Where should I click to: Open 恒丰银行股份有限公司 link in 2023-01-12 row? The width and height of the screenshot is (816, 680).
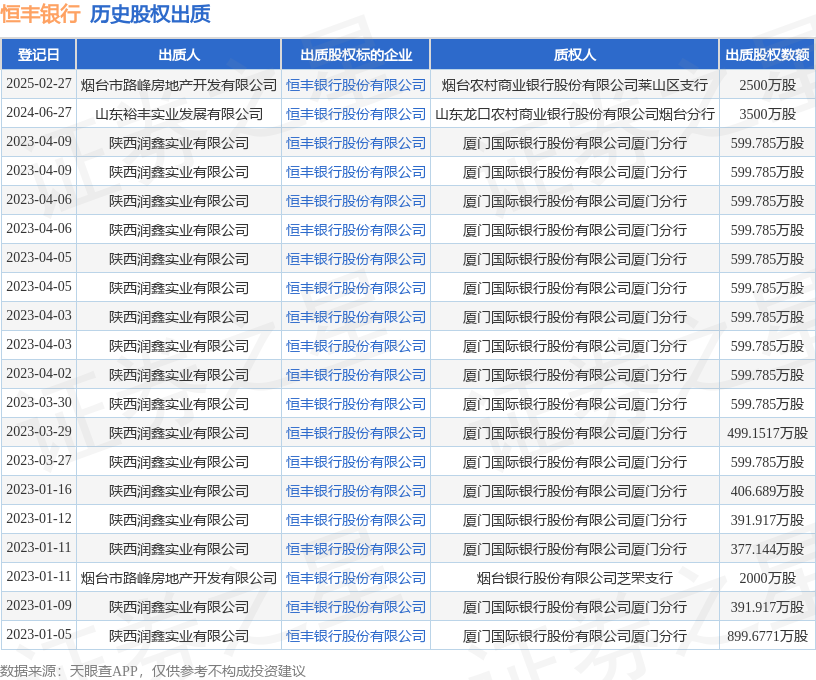(x=356, y=520)
